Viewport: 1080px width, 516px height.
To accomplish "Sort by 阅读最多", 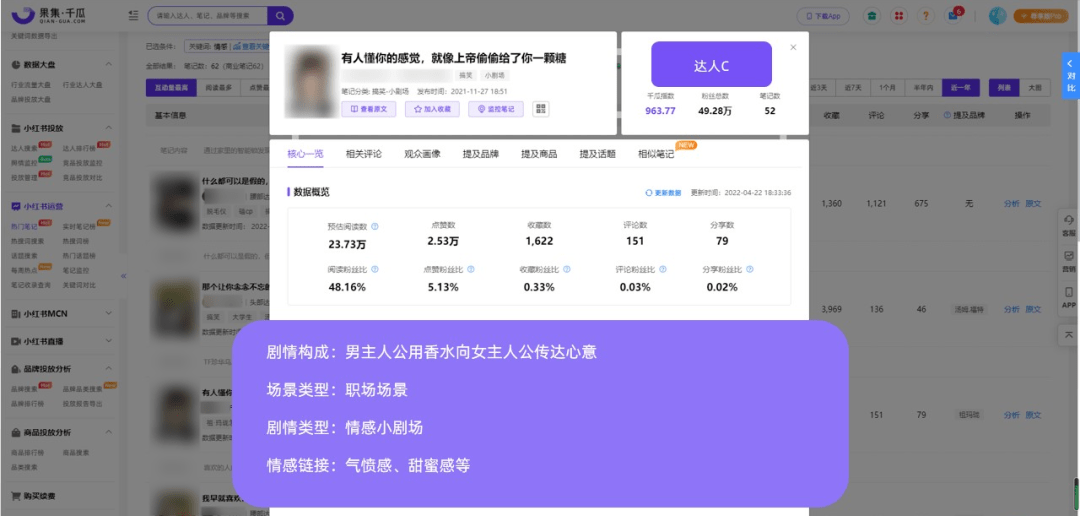I will (218, 87).
